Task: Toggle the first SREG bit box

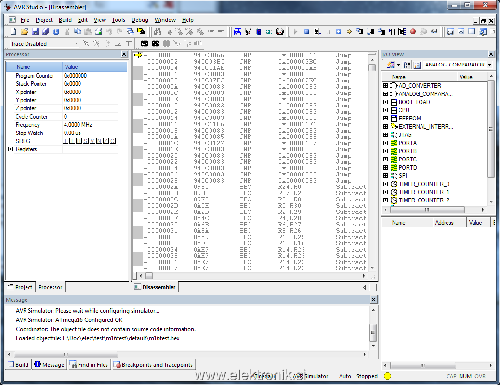Action: pos(66,141)
